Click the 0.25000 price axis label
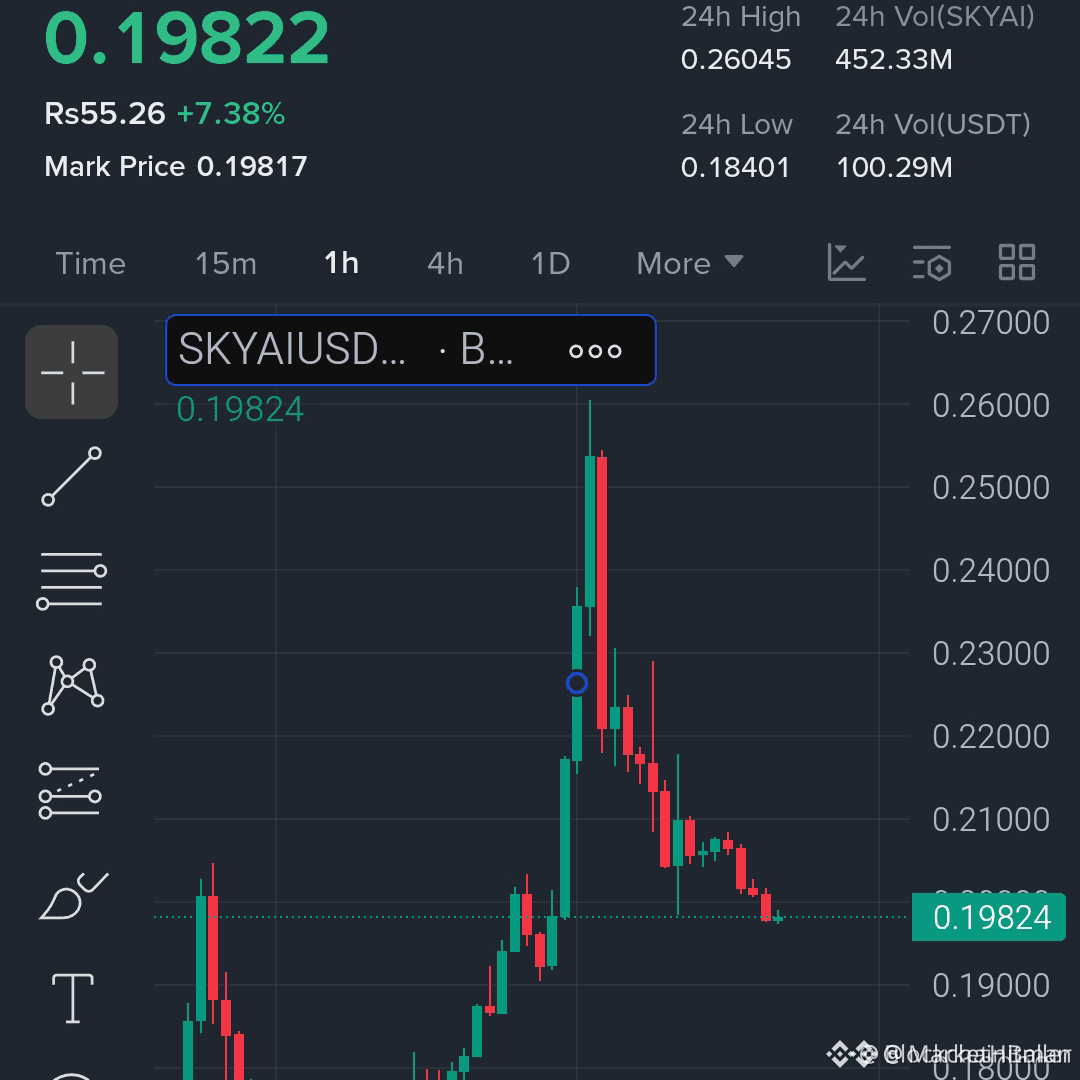Image resolution: width=1080 pixels, height=1080 pixels. click(x=990, y=488)
